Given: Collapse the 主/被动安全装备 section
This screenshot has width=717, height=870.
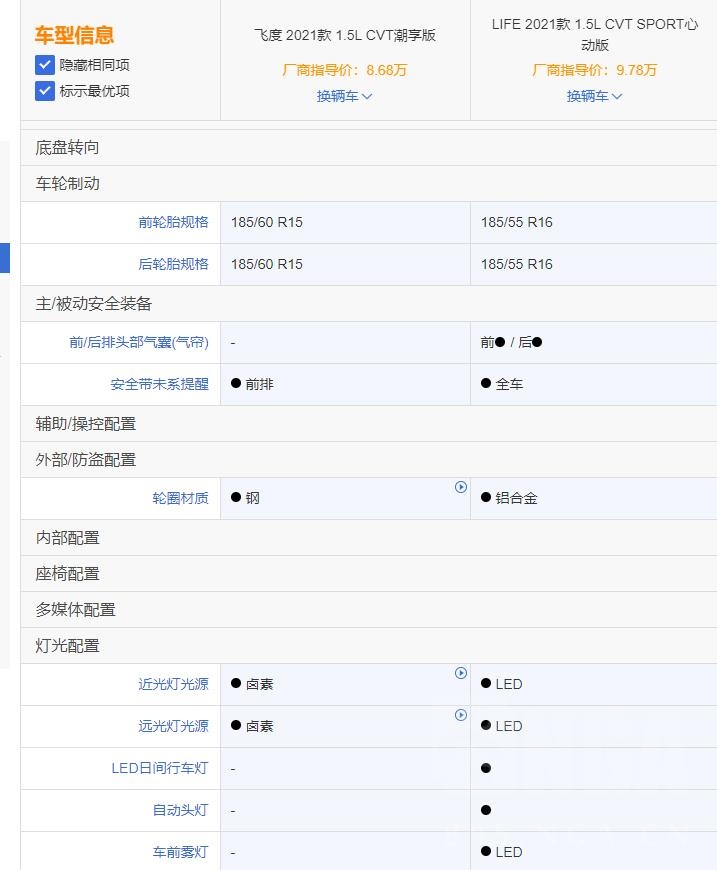Looking at the screenshot, I should pos(94,304).
